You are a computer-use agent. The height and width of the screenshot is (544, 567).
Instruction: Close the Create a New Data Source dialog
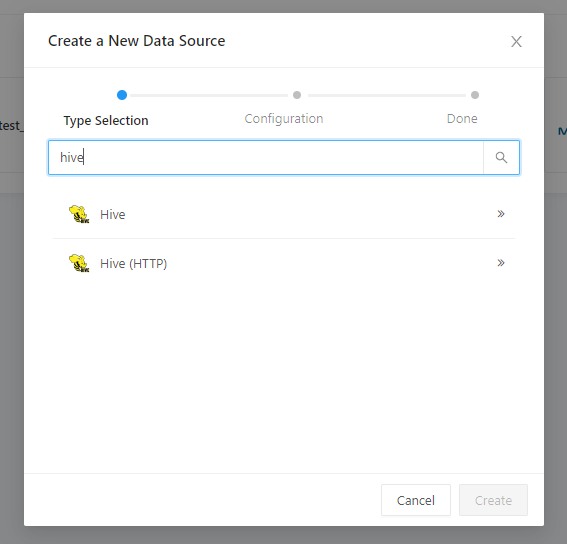[x=516, y=41]
